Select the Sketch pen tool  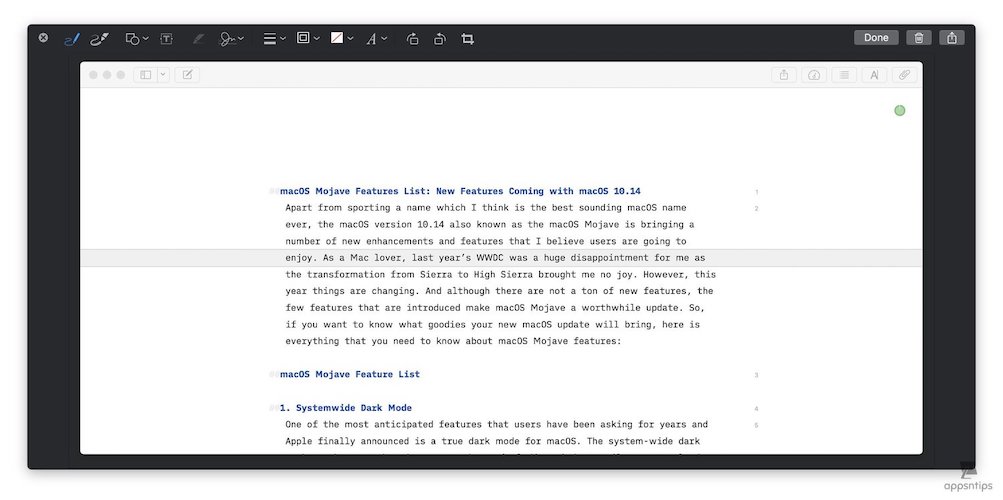point(71,39)
